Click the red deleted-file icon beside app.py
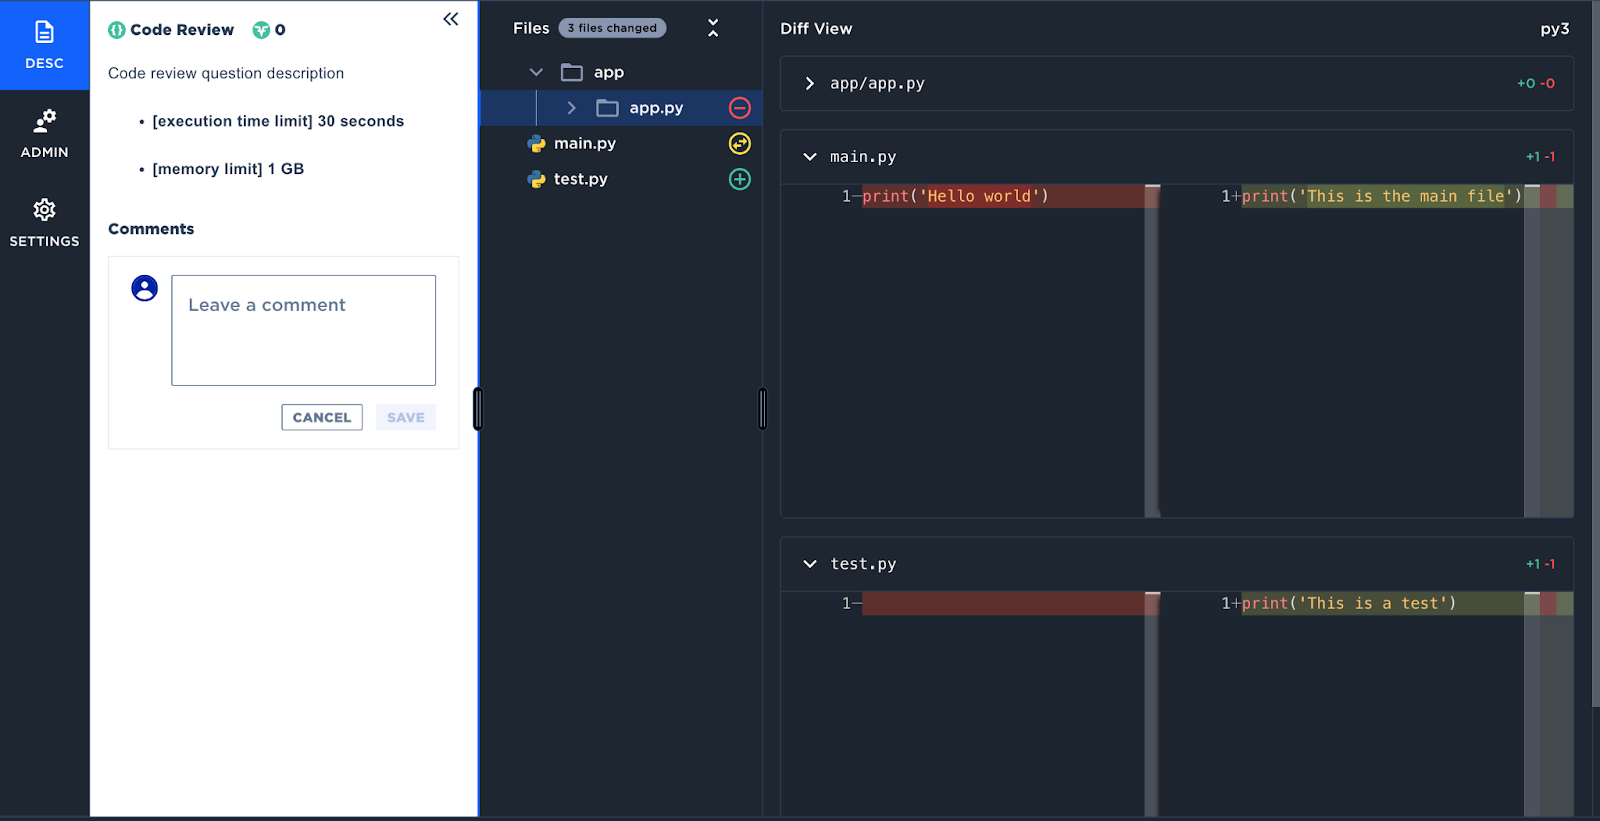 (x=739, y=108)
